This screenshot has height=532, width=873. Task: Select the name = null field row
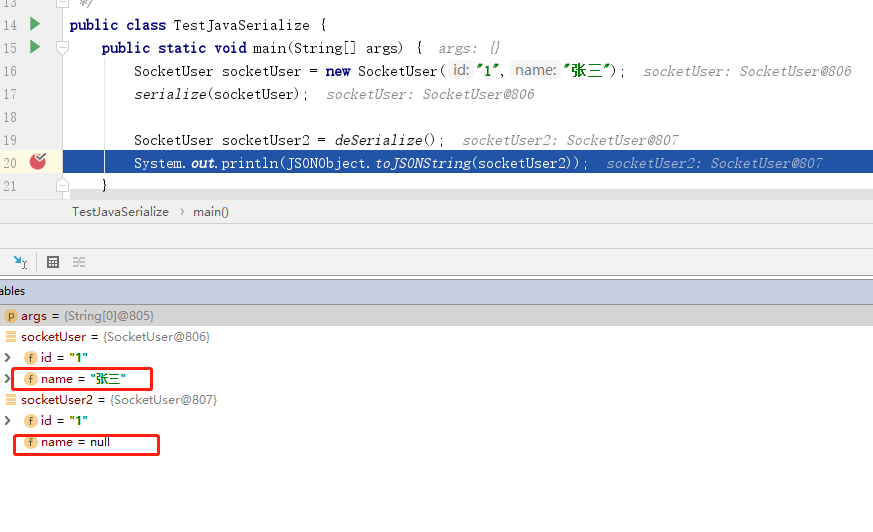point(436,442)
